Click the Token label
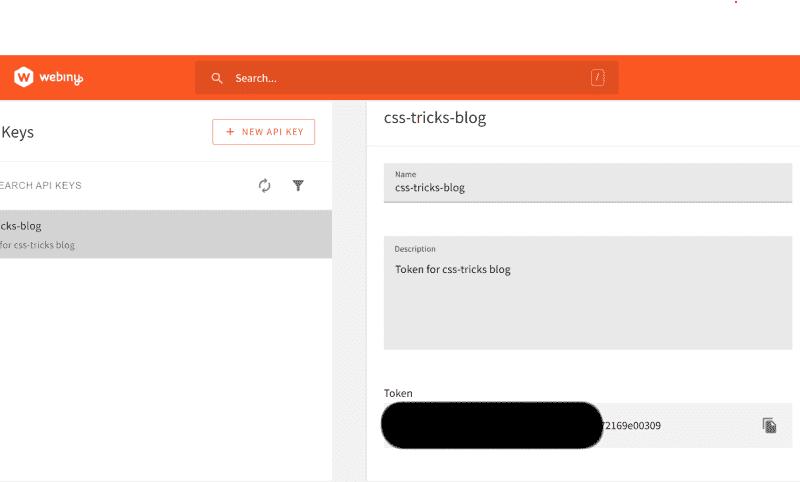 tap(398, 393)
